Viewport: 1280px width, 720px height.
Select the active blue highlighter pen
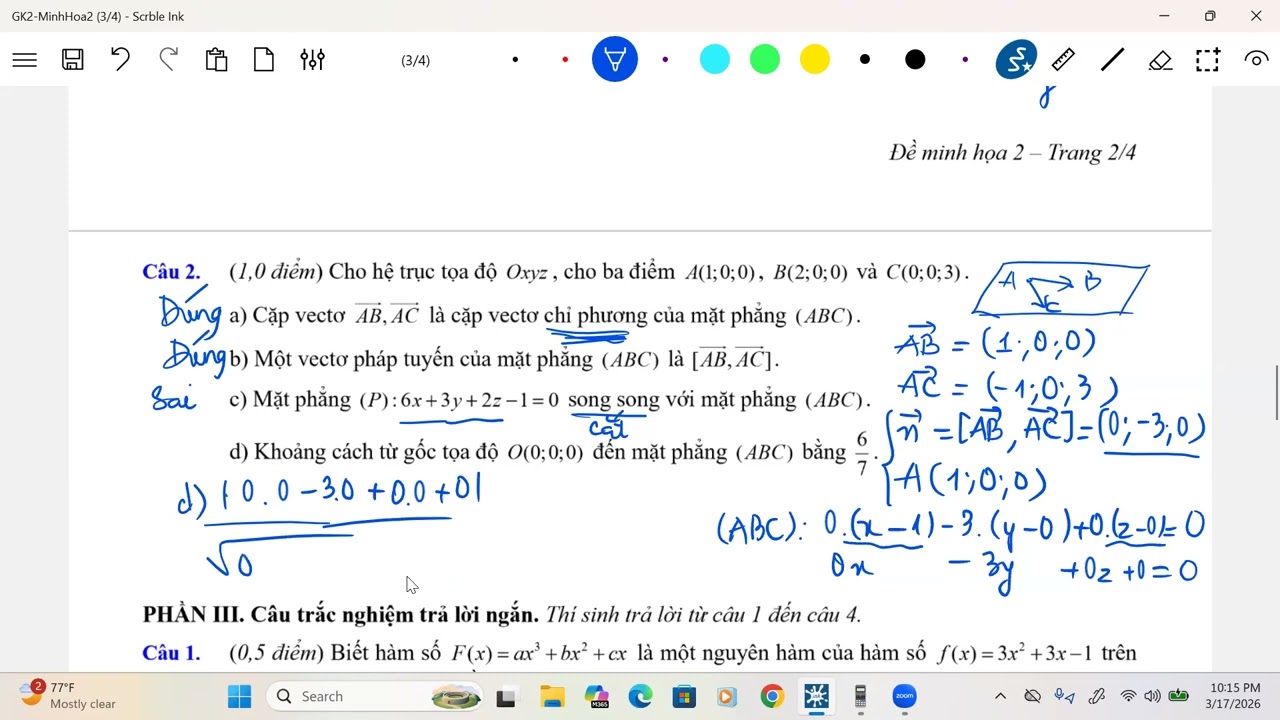tap(615, 60)
